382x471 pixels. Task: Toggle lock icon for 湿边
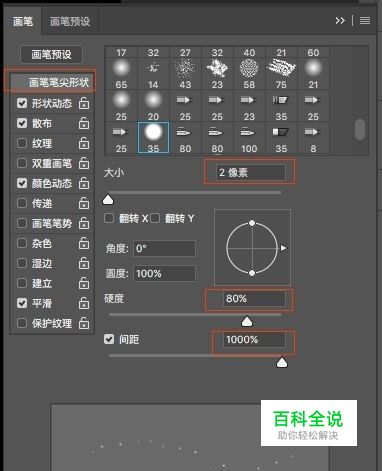84,263
